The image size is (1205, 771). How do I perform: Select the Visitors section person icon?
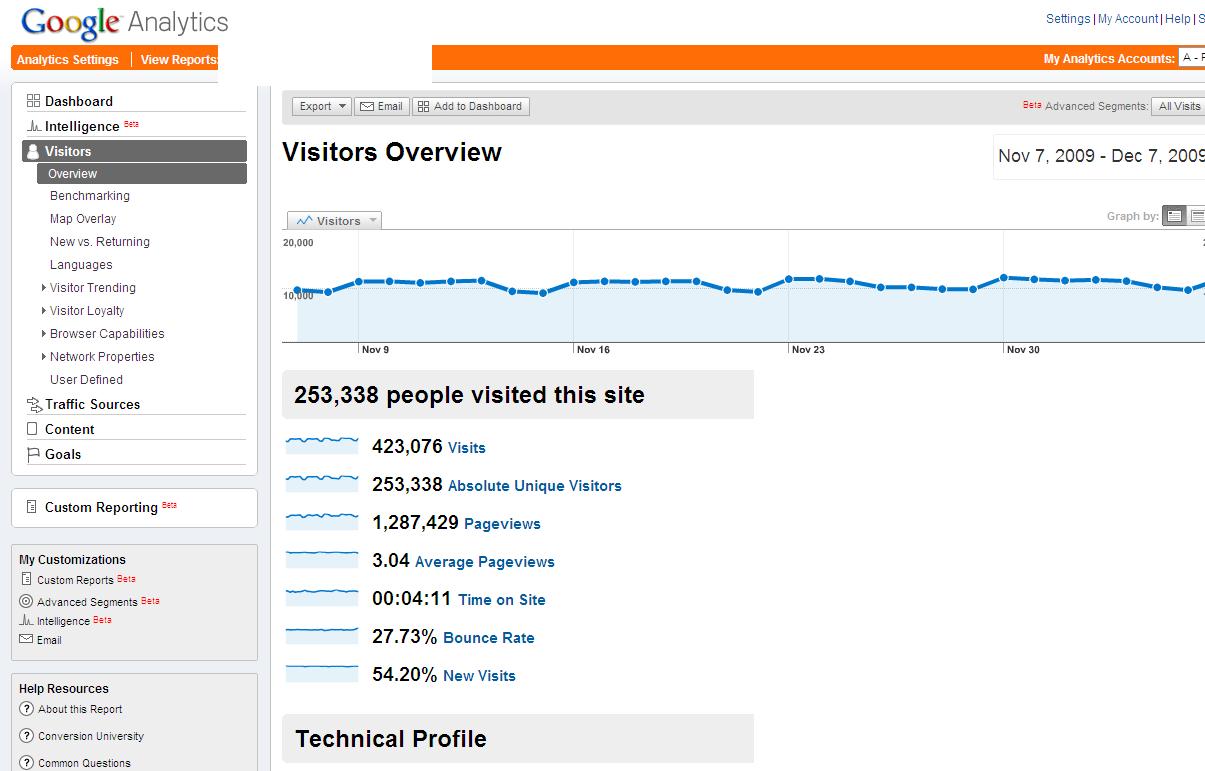click(33, 151)
